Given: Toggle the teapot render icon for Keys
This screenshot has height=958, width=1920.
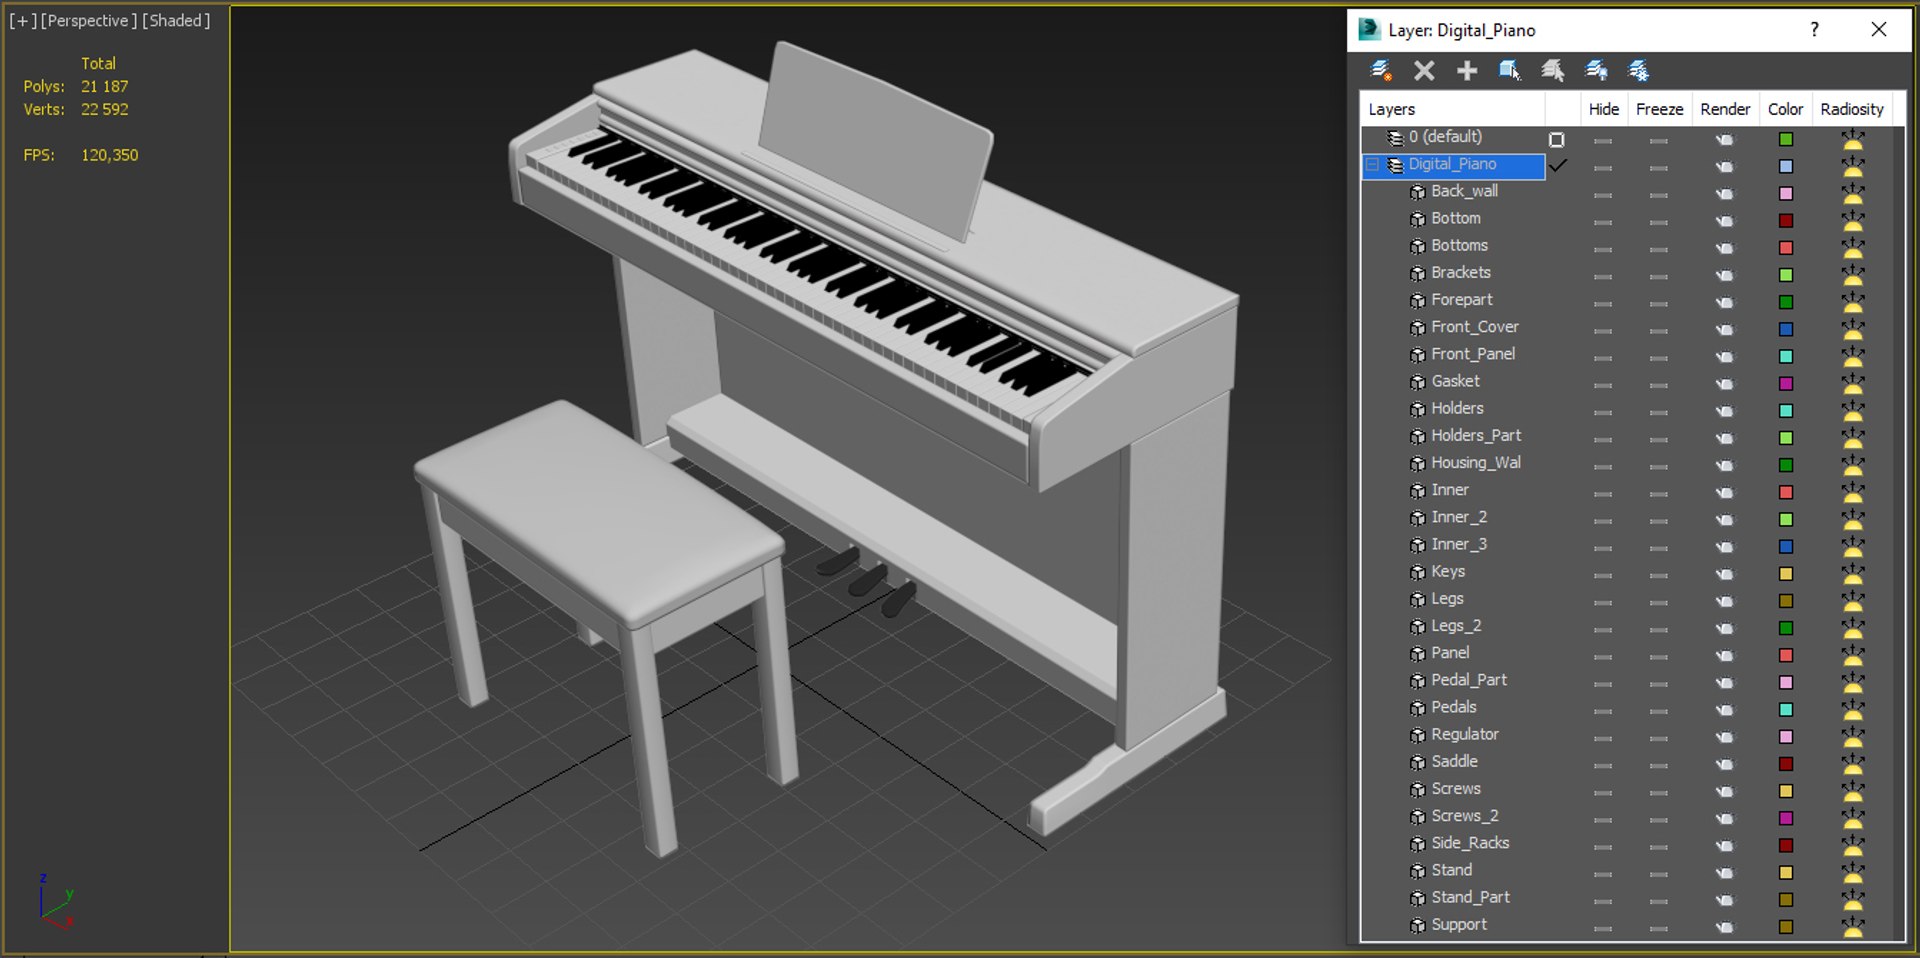Looking at the screenshot, I should tap(1725, 574).
